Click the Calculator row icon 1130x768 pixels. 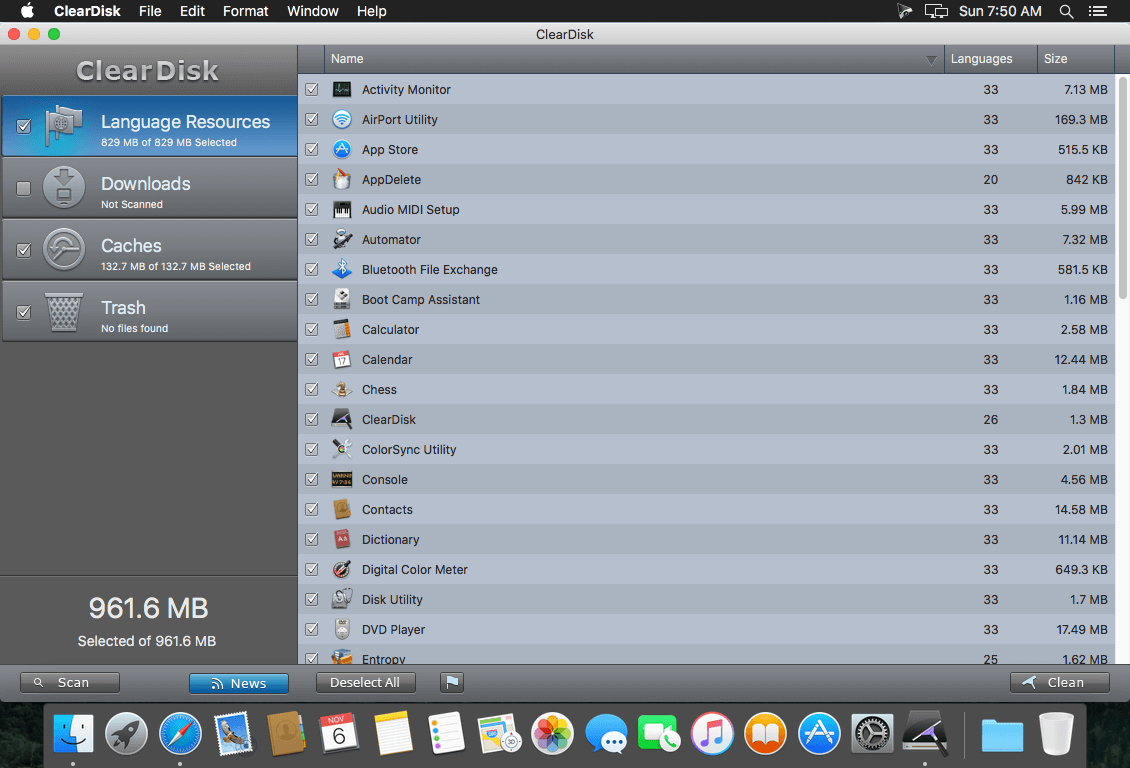(x=342, y=329)
